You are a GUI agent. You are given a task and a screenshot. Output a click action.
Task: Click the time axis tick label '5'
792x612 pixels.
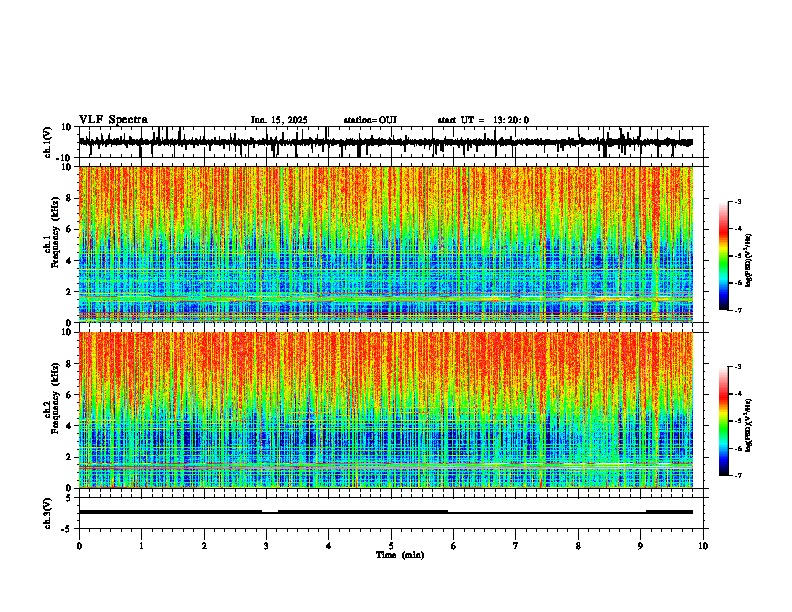[391, 546]
